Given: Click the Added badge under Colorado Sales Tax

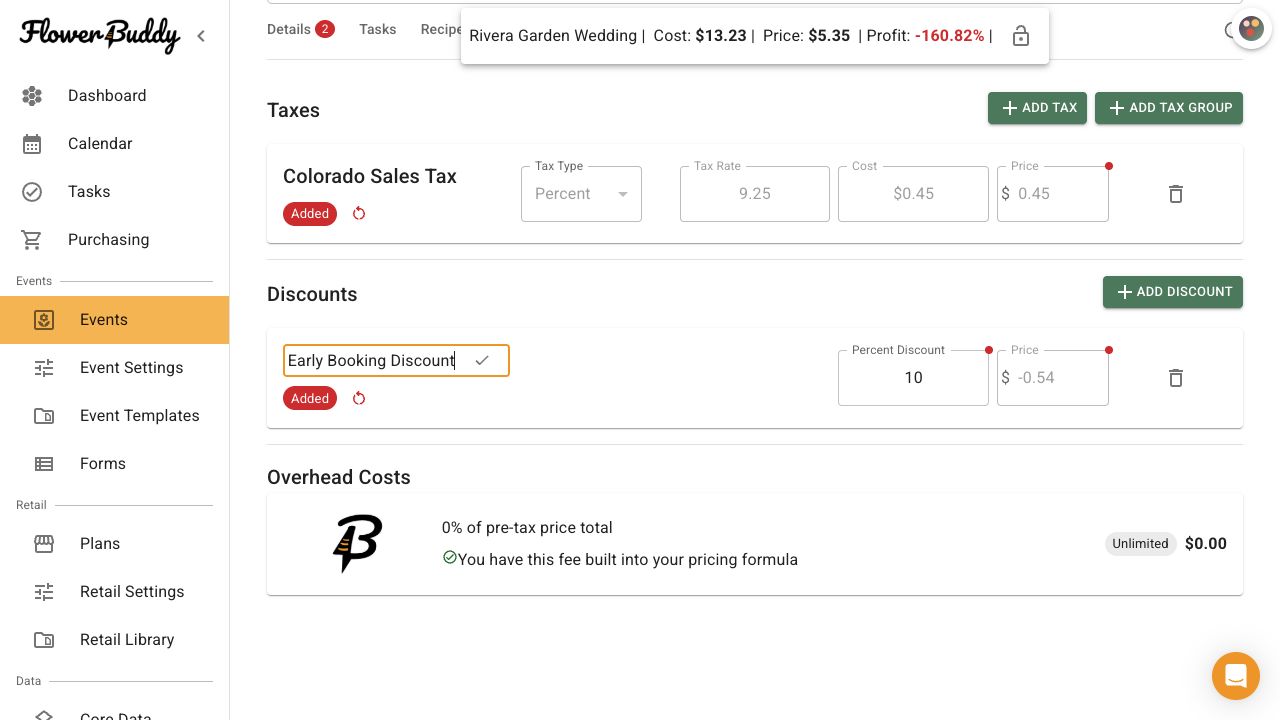Looking at the screenshot, I should pos(310,214).
